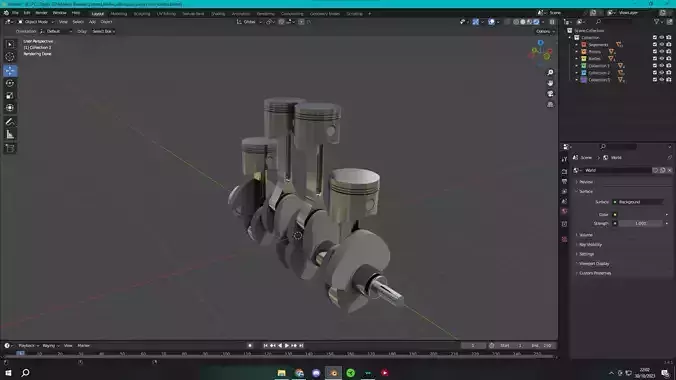Click the Blender logo menu icon

(x=6, y=13)
